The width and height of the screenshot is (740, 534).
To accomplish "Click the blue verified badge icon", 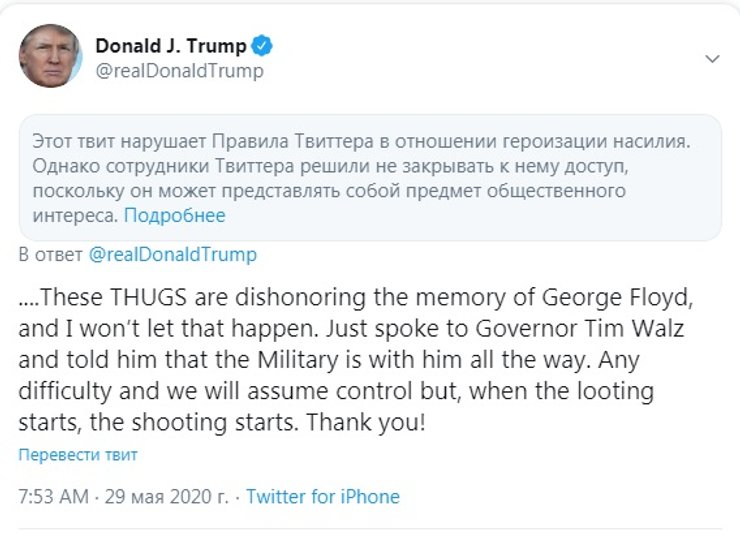I will [x=263, y=46].
